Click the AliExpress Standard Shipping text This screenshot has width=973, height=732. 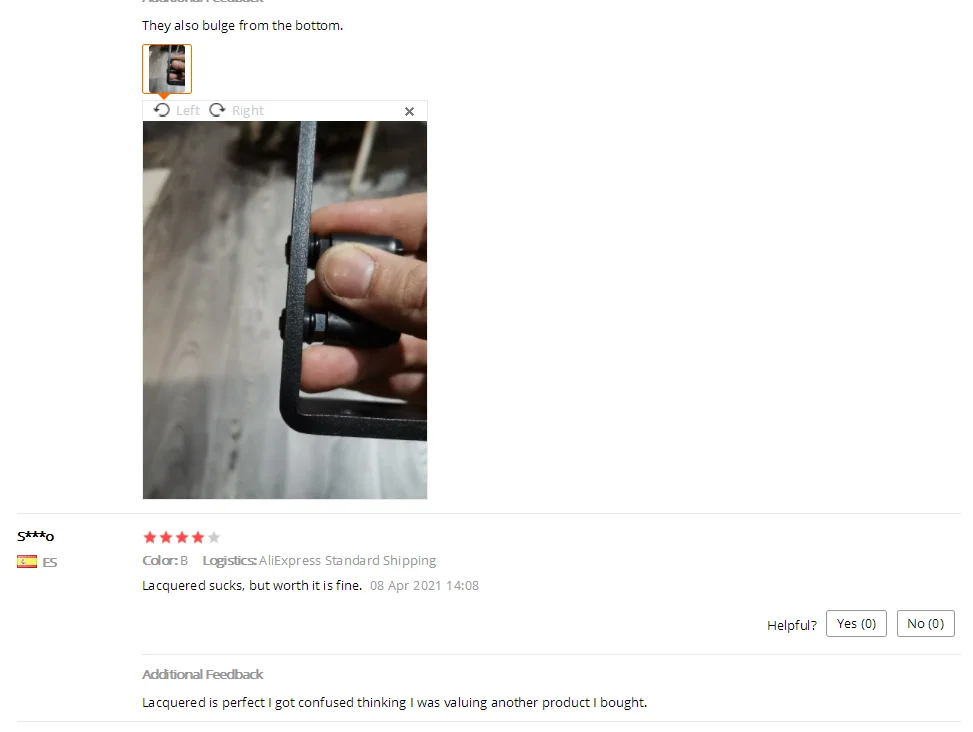pyautogui.click(x=348, y=561)
